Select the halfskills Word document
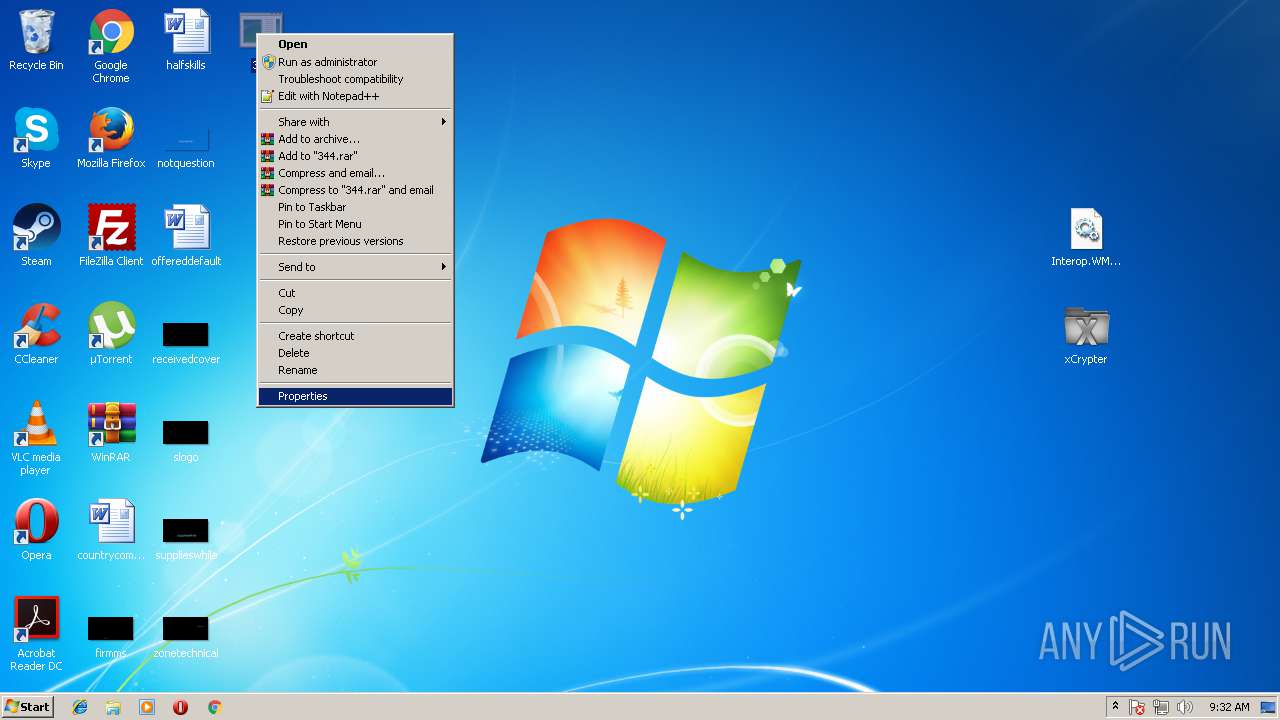This screenshot has width=1280, height=720. 186,41
